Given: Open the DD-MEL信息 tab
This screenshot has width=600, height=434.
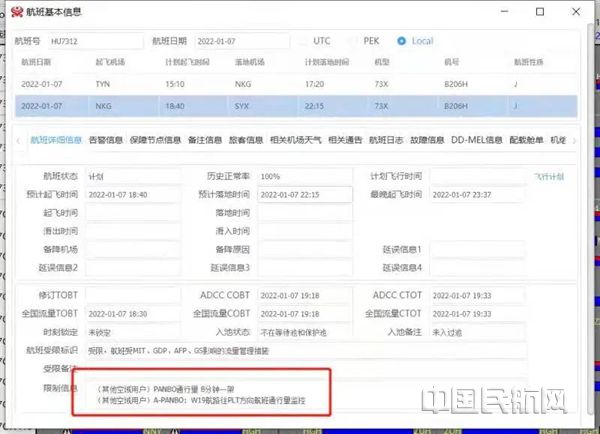Looking at the screenshot, I should pyautogui.click(x=476, y=141).
